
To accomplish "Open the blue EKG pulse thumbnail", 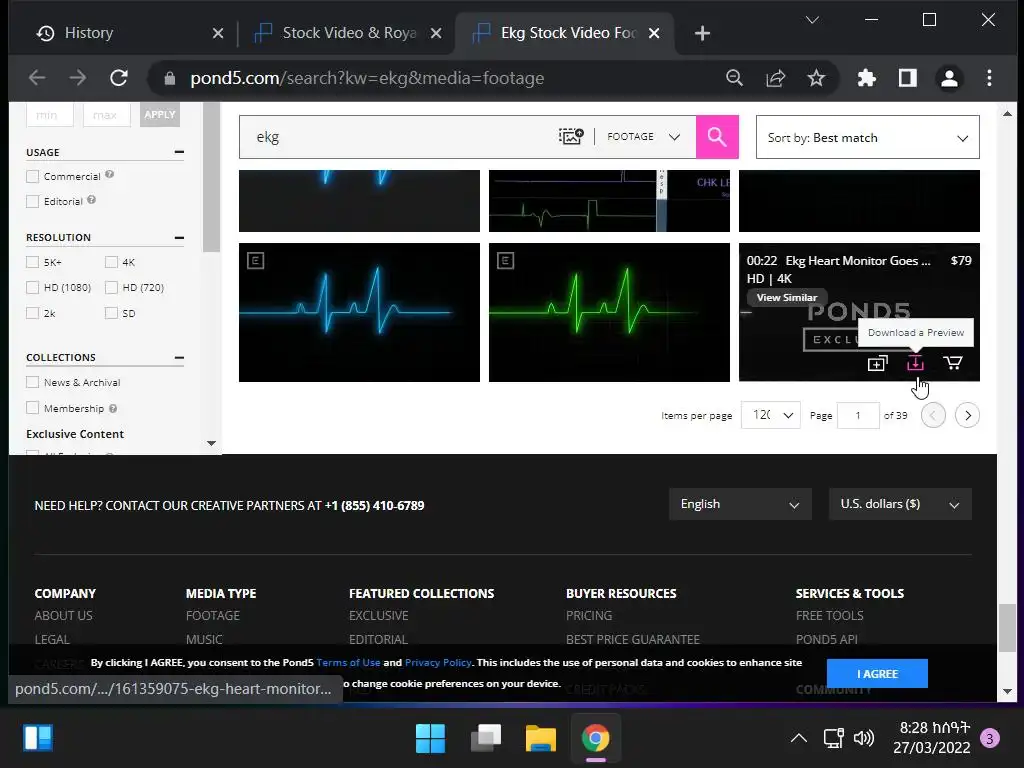I will (359, 313).
